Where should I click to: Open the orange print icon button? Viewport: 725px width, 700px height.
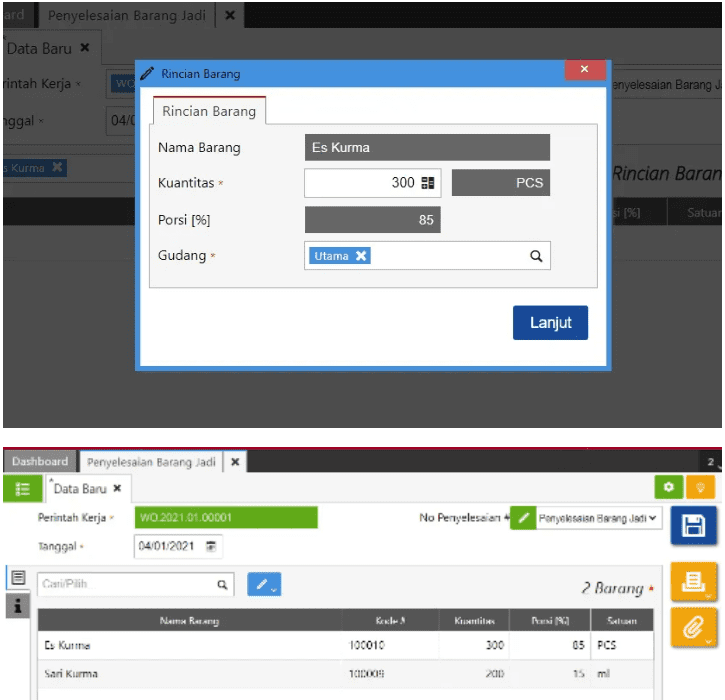tap(694, 582)
